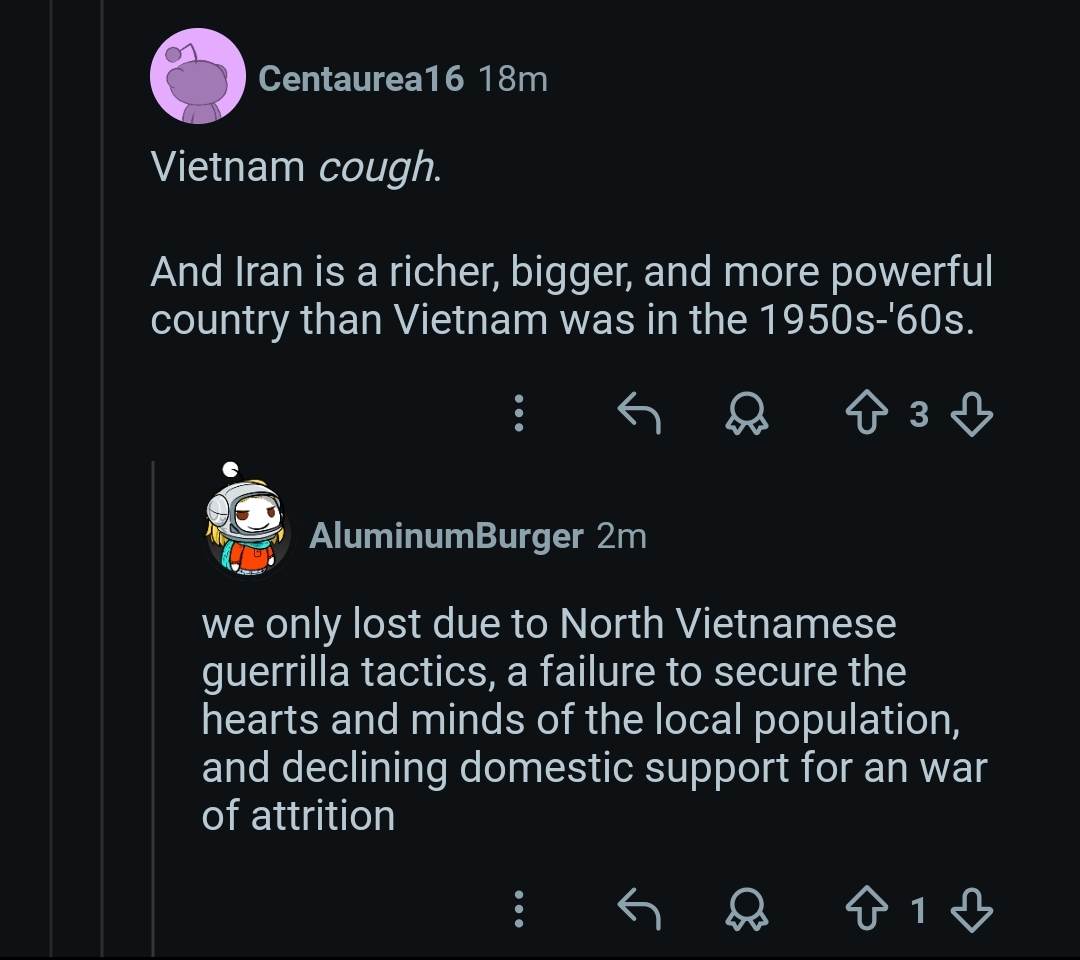1080x960 pixels.
Task: Downvote AluminumBurger's comment
Action: click(970, 909)
